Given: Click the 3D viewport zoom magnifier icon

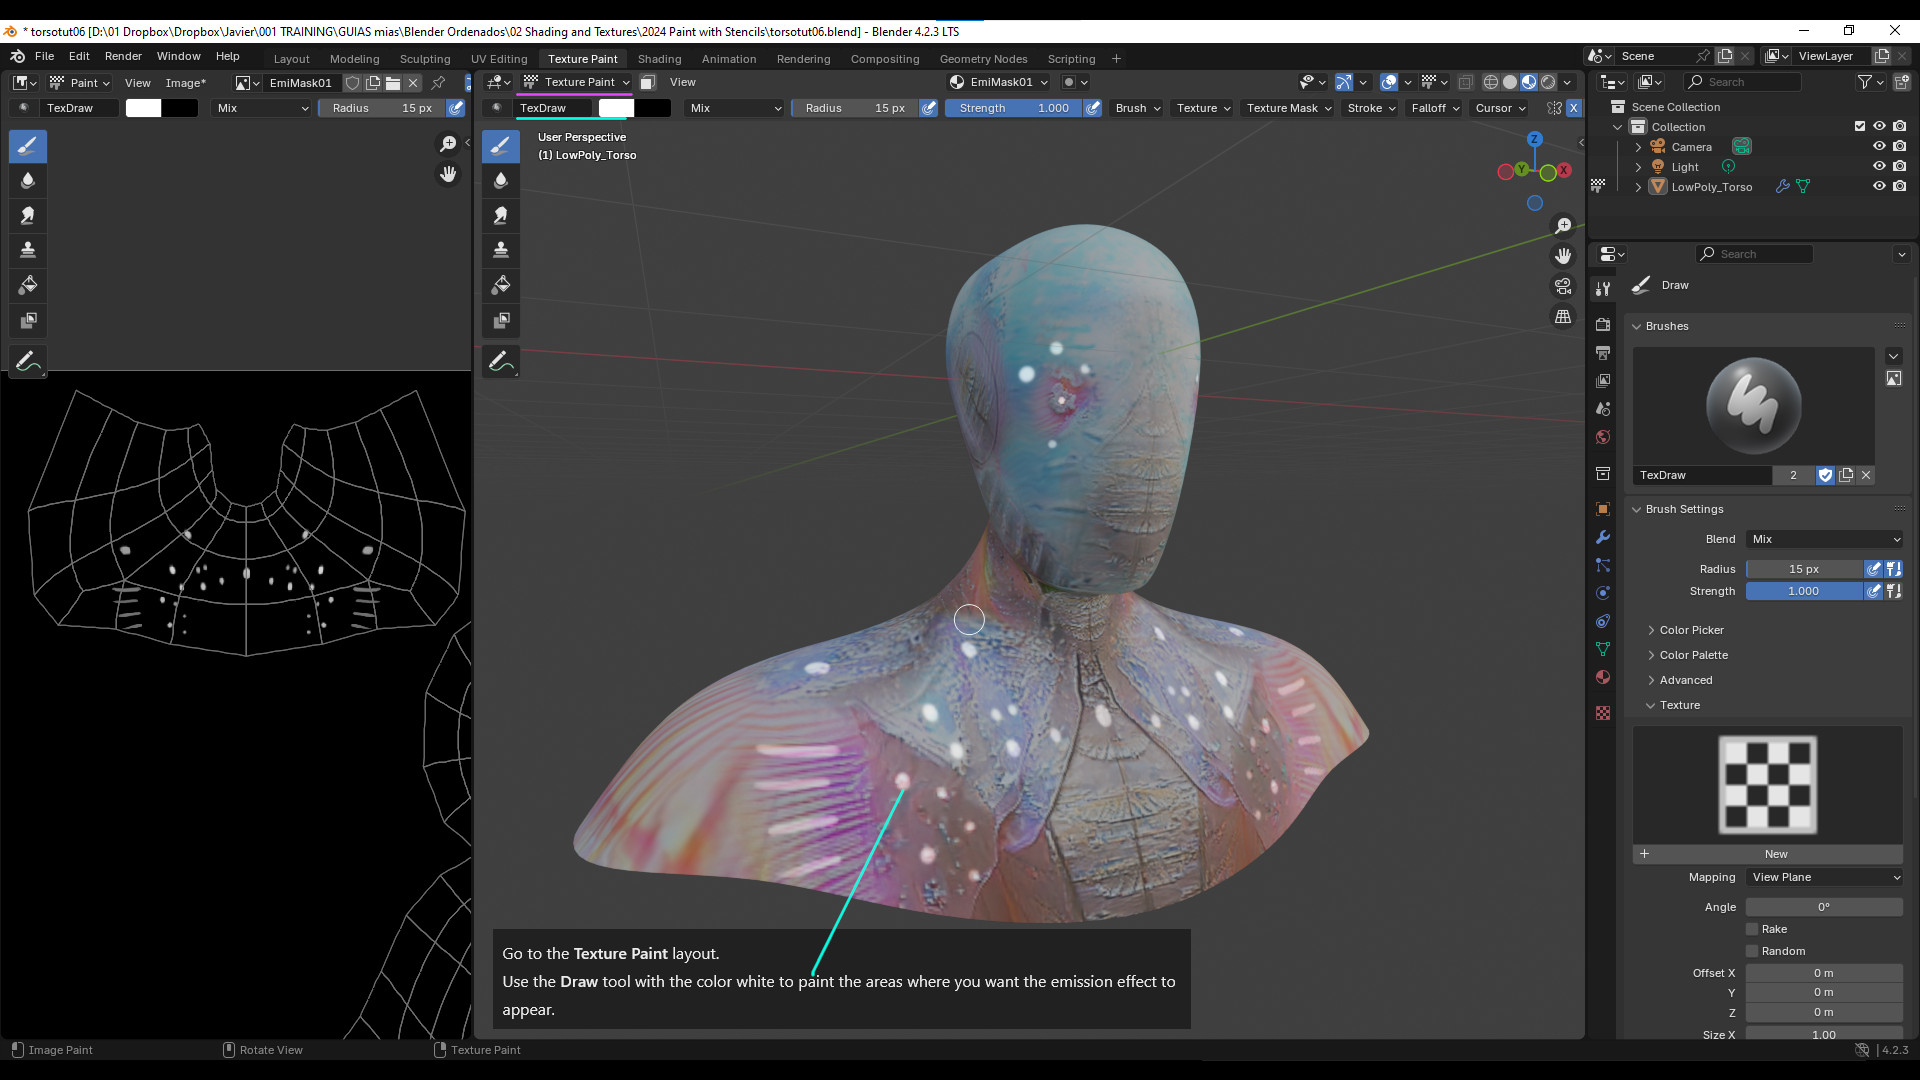Looking at the screenshot, I should (1563, 226).
